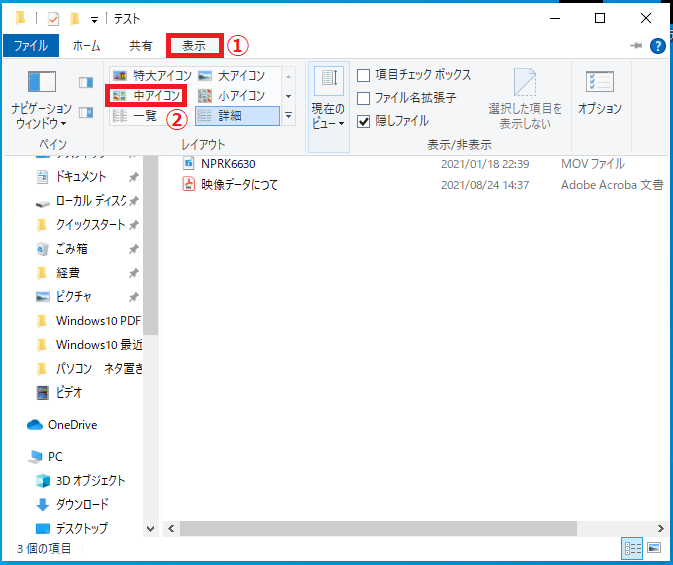The image size is (673, 565).
Task: Toggle the preview pane icon in ペイン group
Action: click(x=86, y=82)
